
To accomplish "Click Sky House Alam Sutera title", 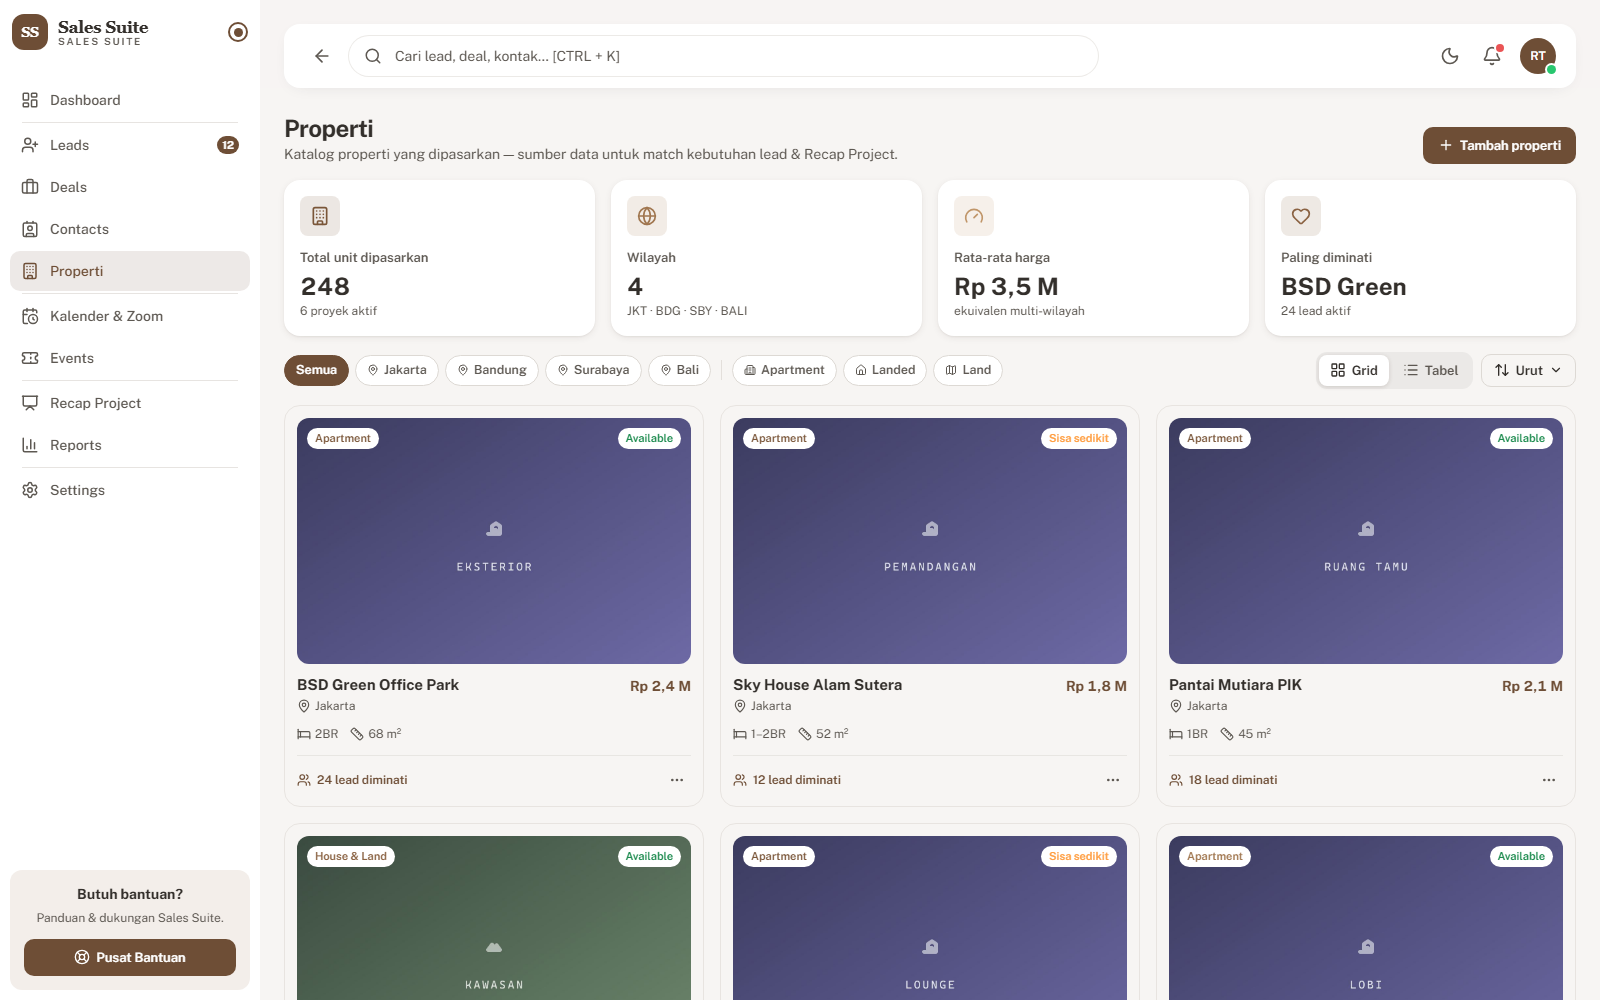I will point(817,685).
